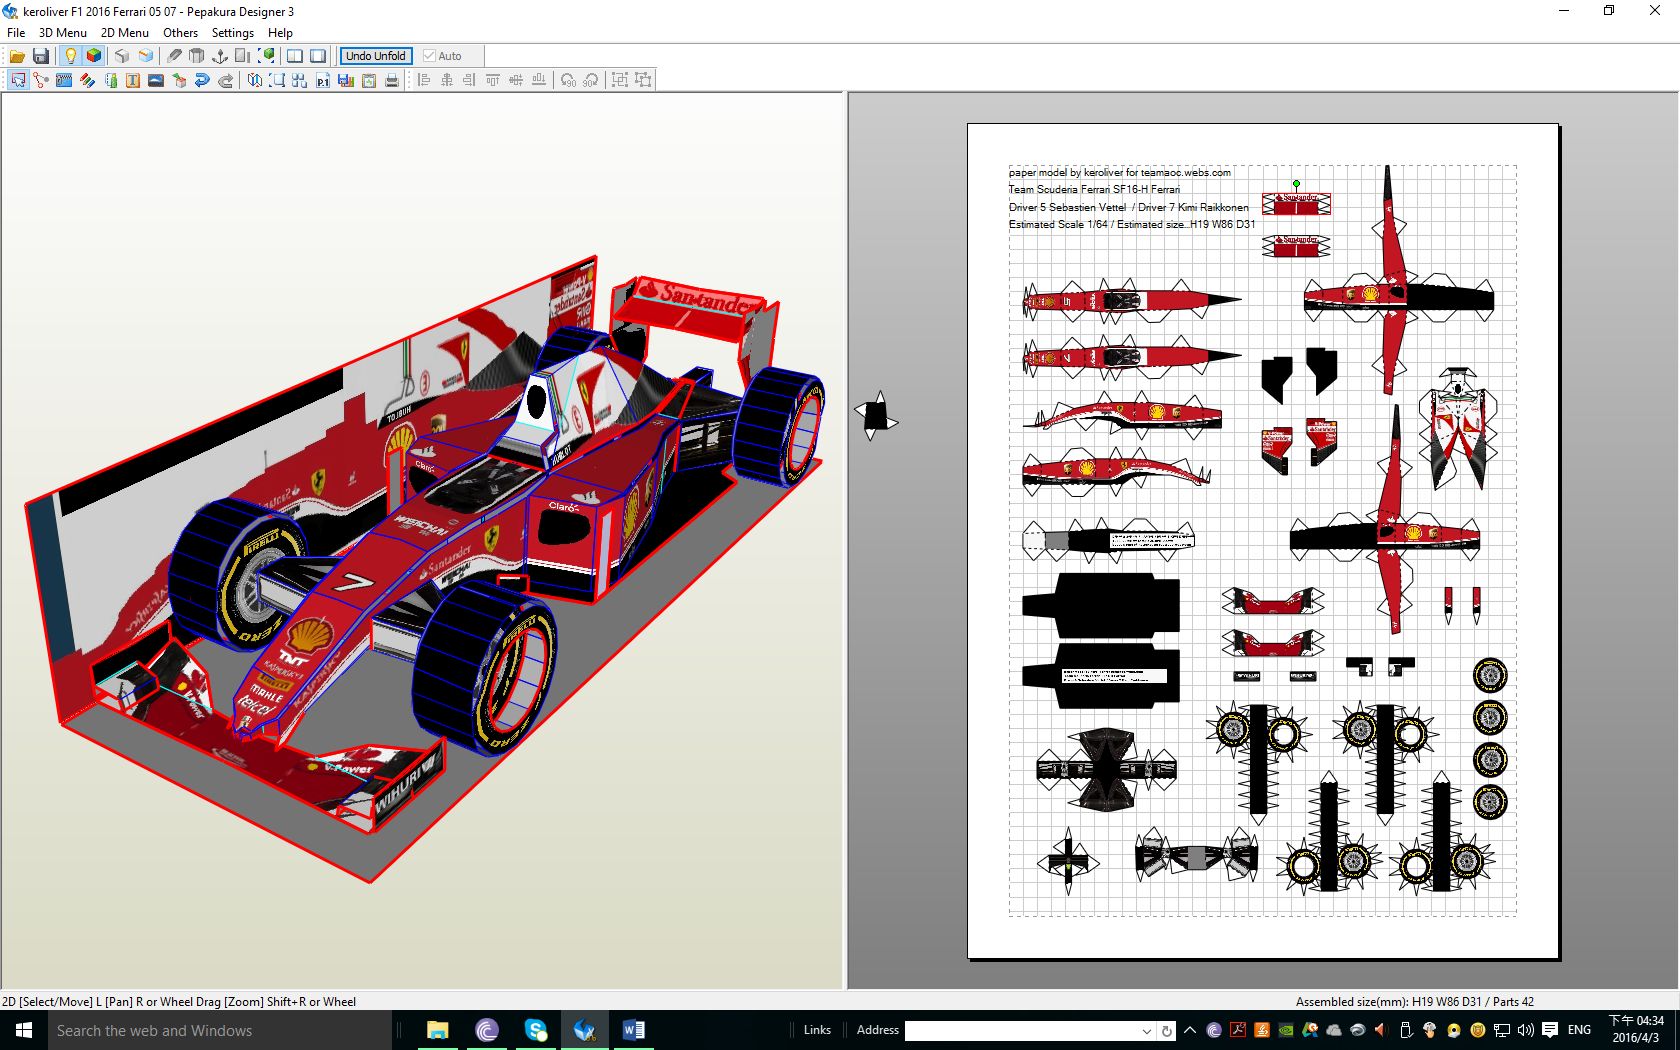Select the anchor icon in the toolbar

click(220, 56)
